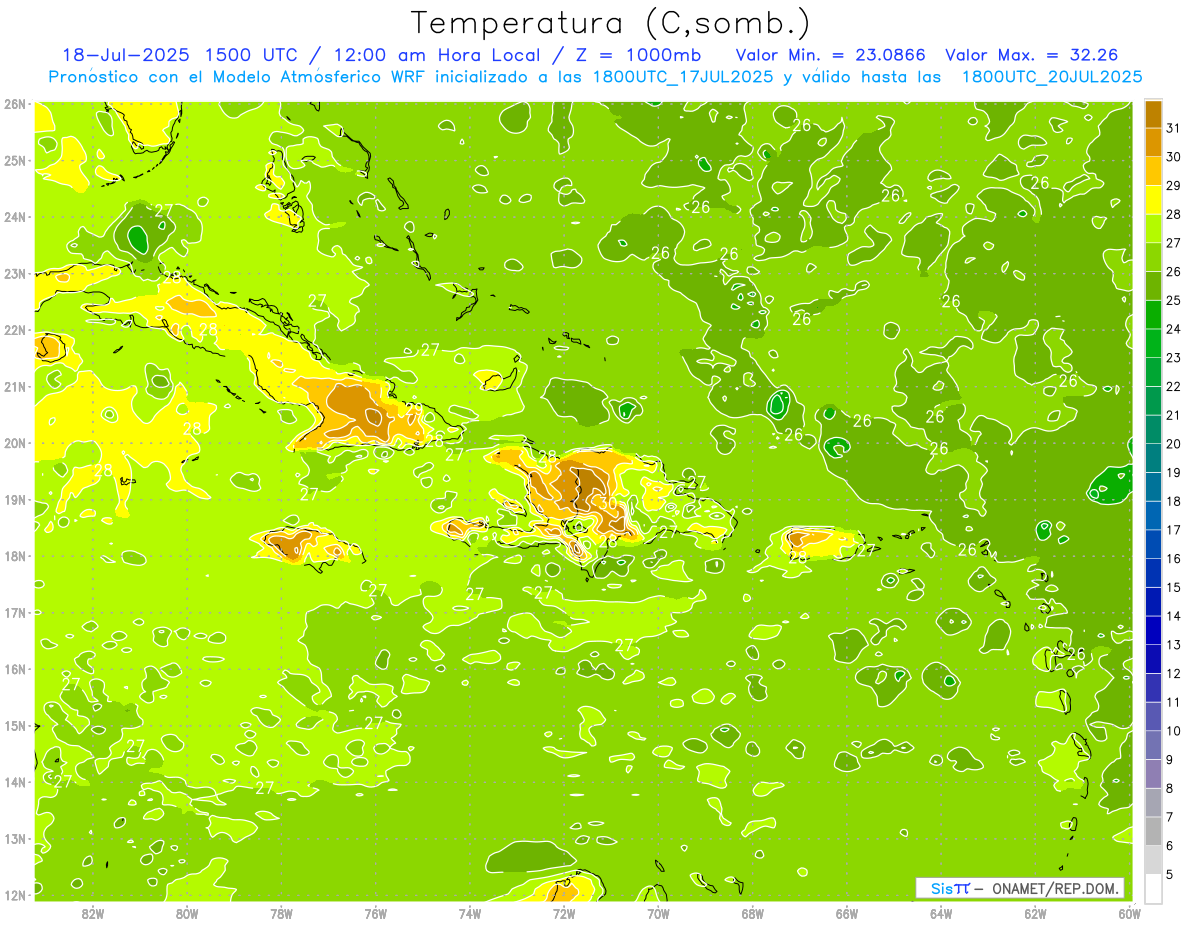Select yellow legend swatch between 28 and 29
Image resolution: width=1200 pixels, height=927 pixels.
pyautogui.click(x=1153, y=200)
